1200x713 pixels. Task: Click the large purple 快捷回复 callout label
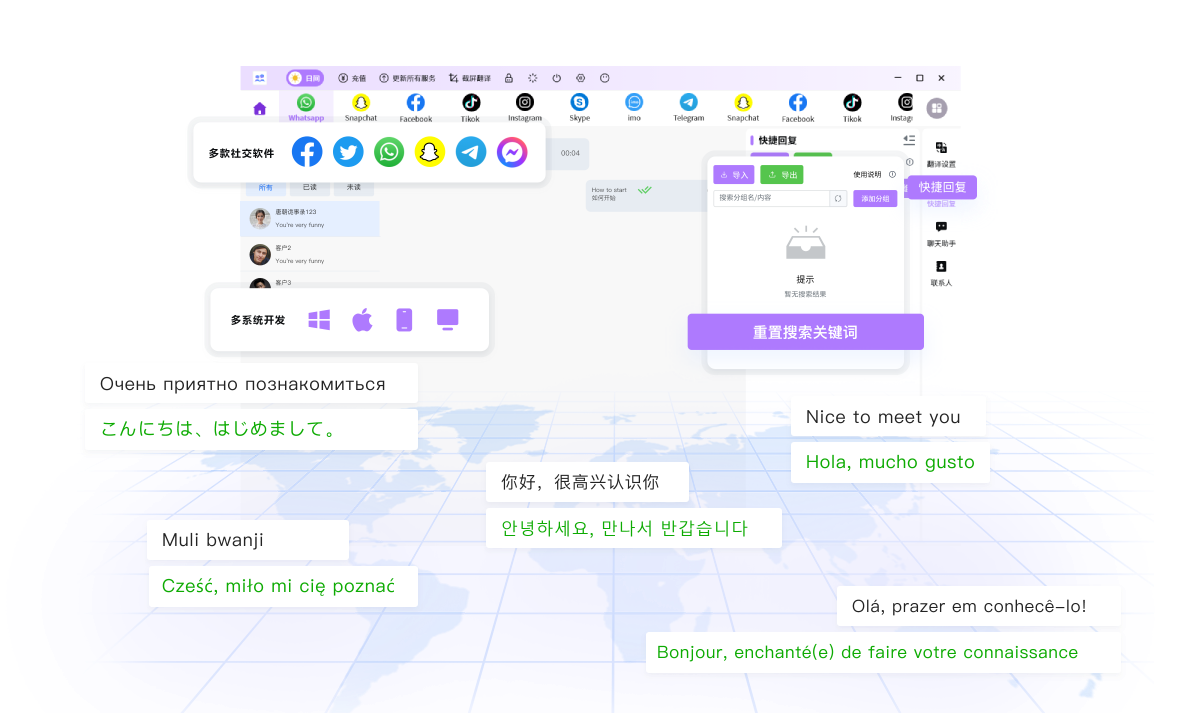[x=942, y=187]
